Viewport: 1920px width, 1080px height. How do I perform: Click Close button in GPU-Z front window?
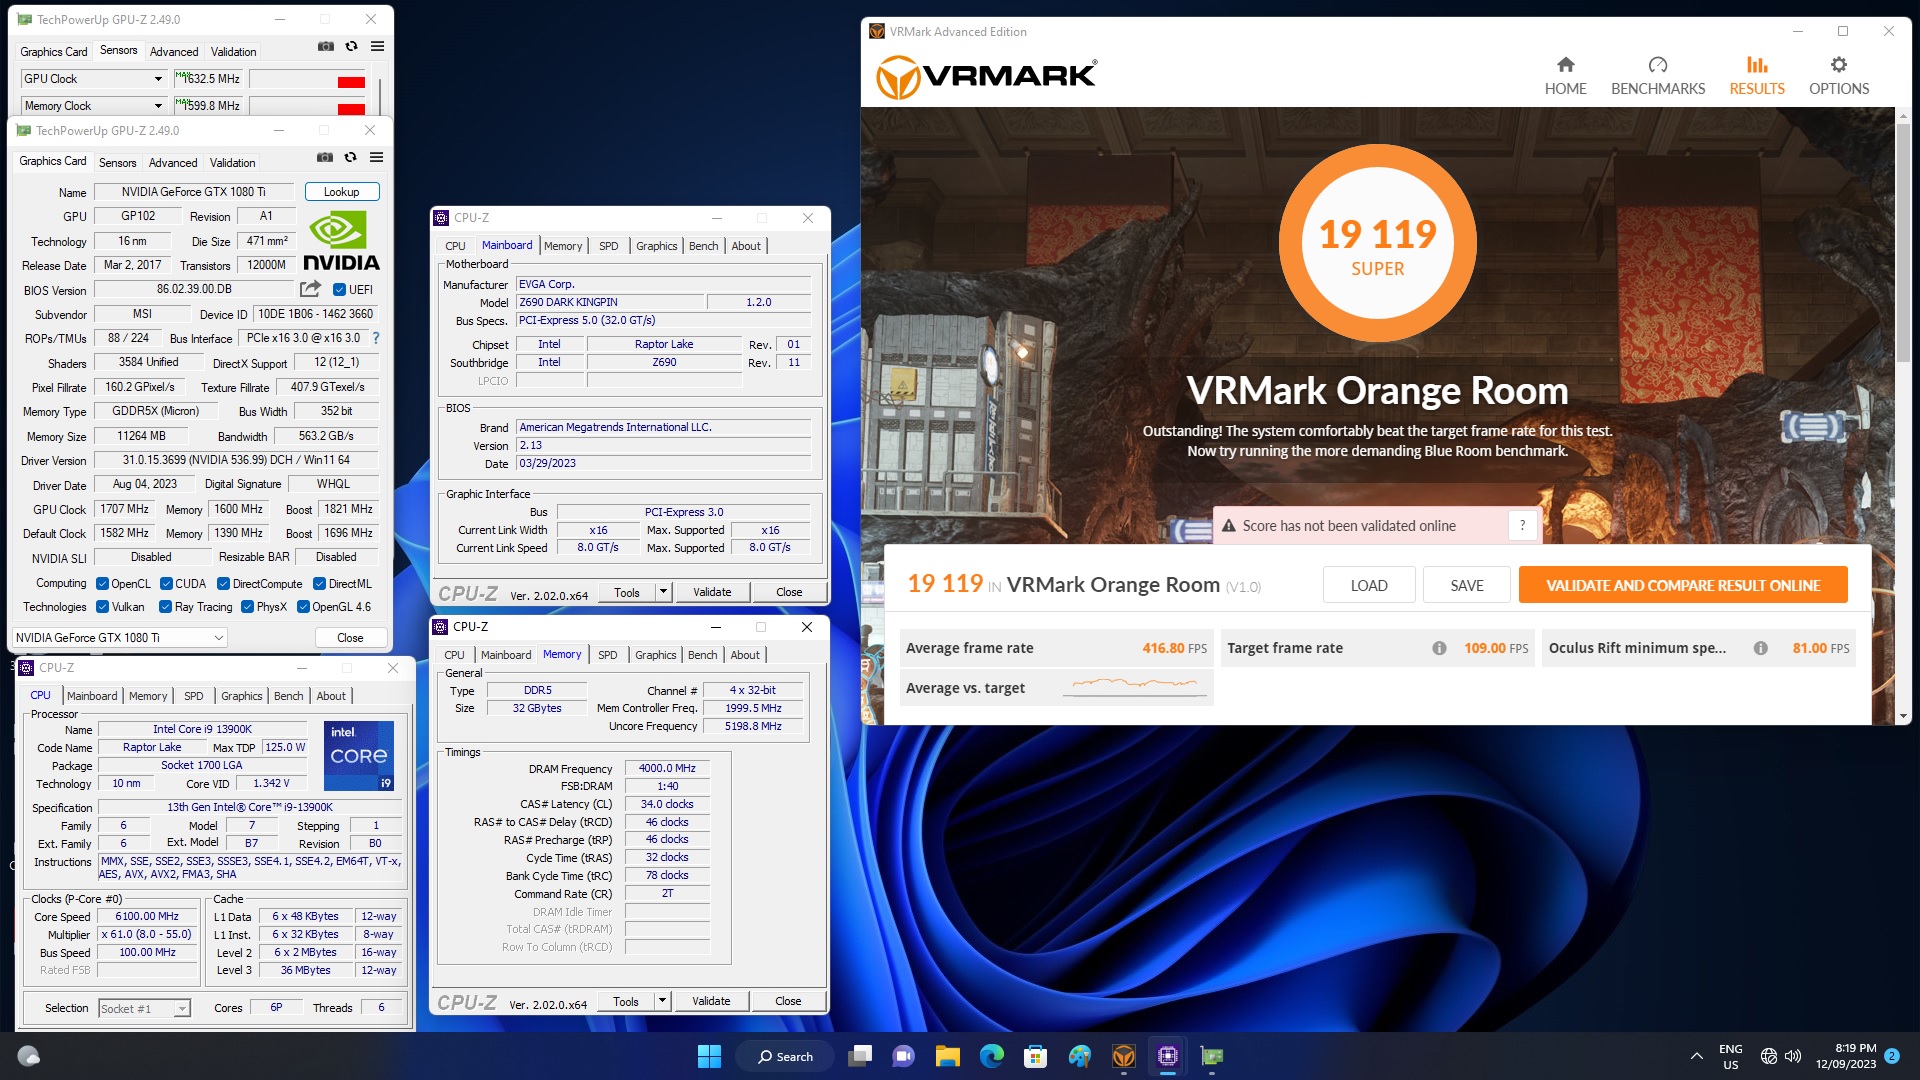(x=350, y=638)
